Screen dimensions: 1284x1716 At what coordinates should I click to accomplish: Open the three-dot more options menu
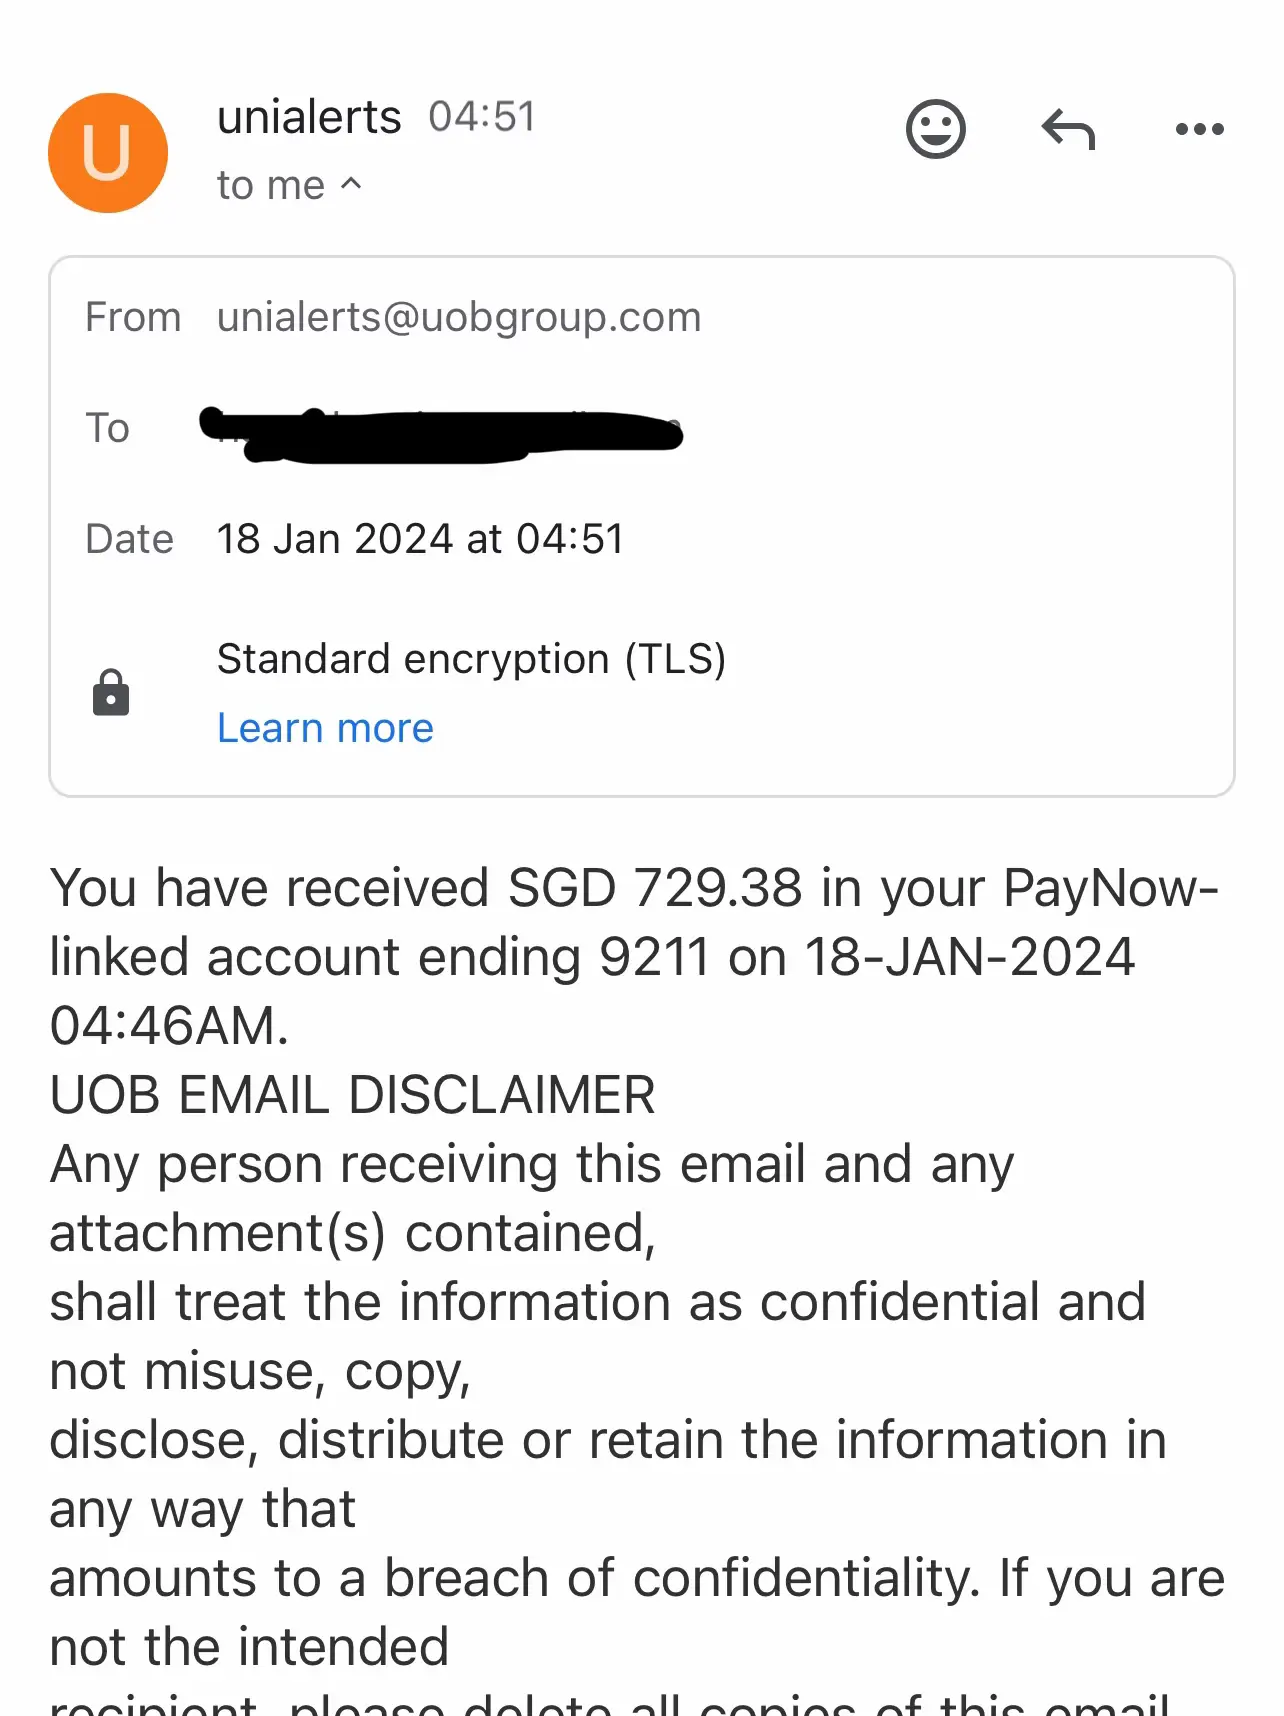point(1199,129)
